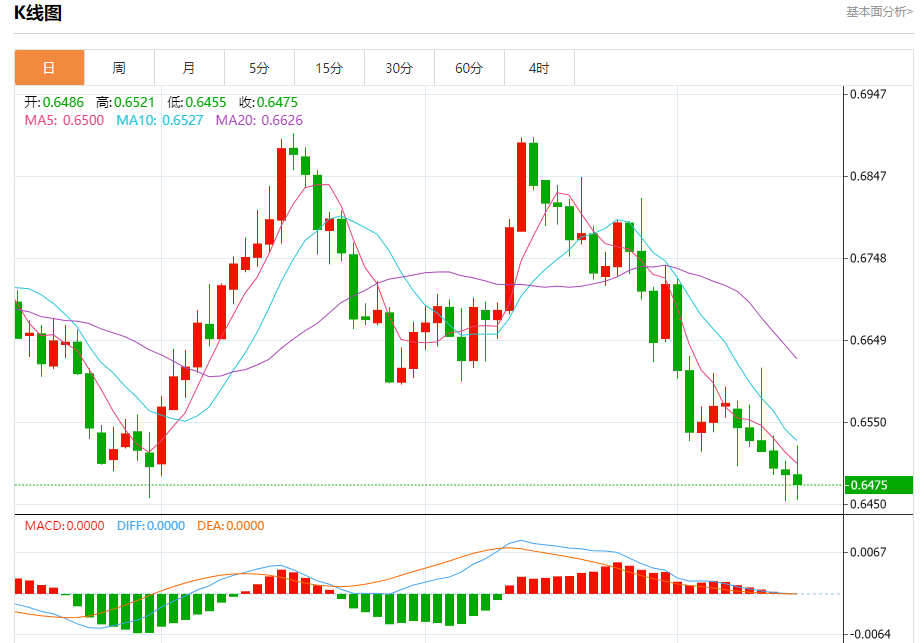Open the 30分 interval tab
The image size is (924, 643).
[400, 68]
